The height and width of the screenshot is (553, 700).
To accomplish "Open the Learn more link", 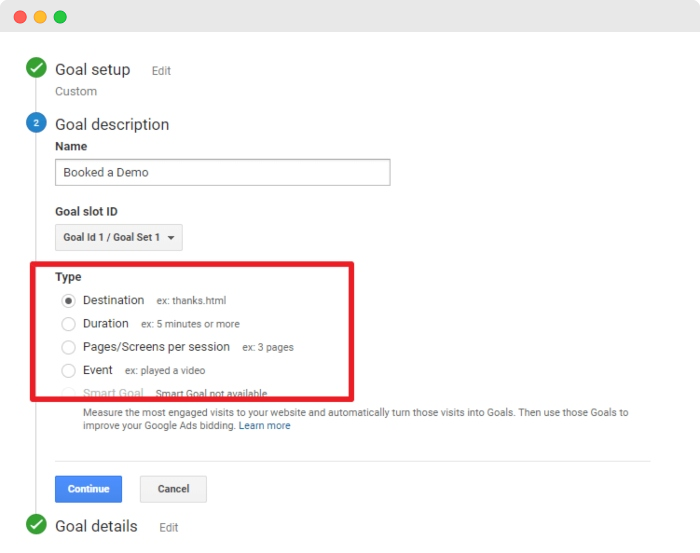I will [x=264, y=425].
